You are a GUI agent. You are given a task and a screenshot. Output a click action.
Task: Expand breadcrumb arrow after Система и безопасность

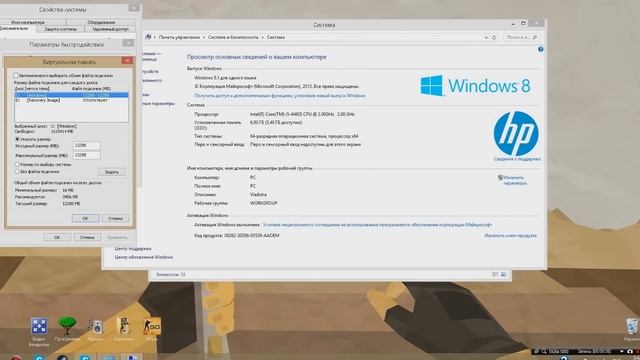point(262,38)
